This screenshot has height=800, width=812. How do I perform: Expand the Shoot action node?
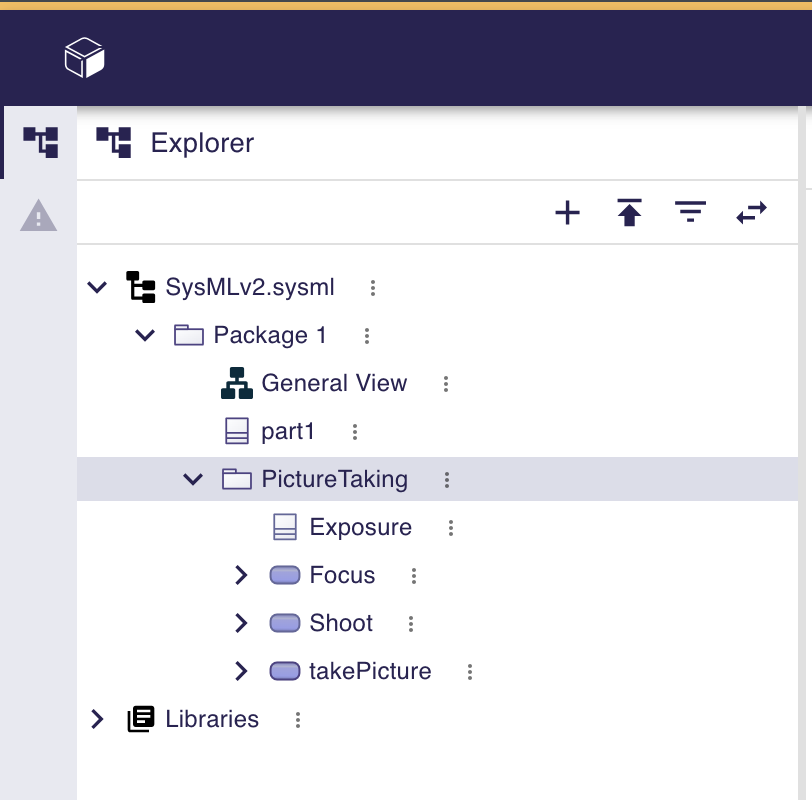tap(241, 623)
